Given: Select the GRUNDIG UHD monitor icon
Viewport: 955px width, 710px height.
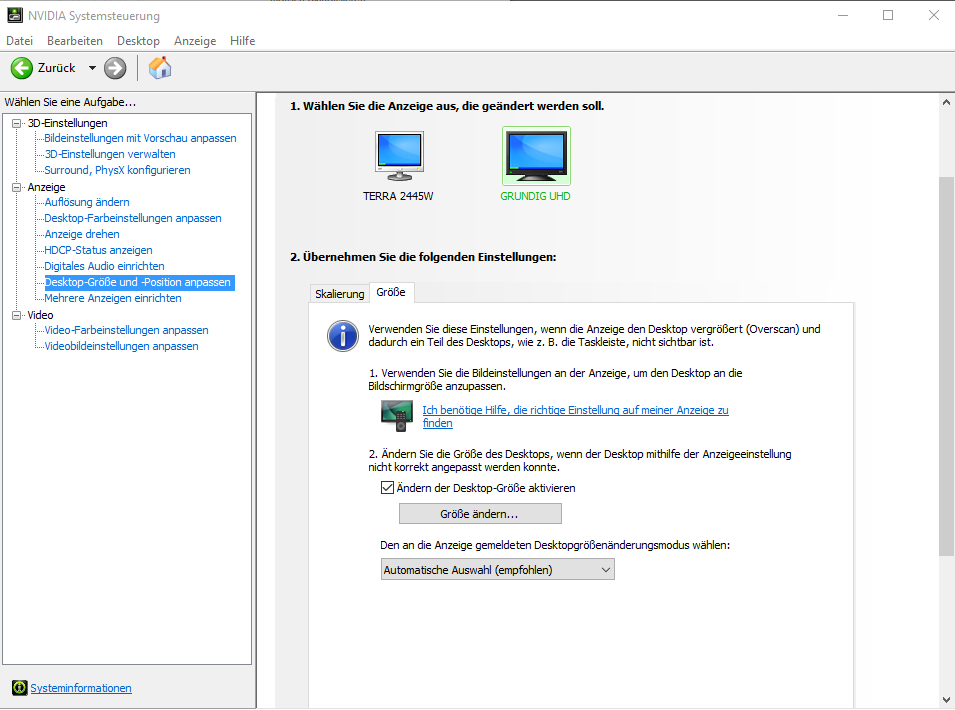Looking at the screenshot, I should (x=536, y=156).
